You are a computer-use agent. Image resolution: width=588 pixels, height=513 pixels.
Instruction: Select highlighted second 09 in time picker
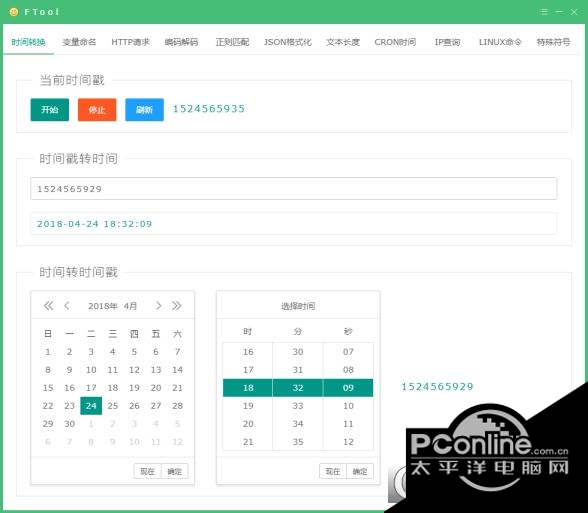click(x=348, y=388)
